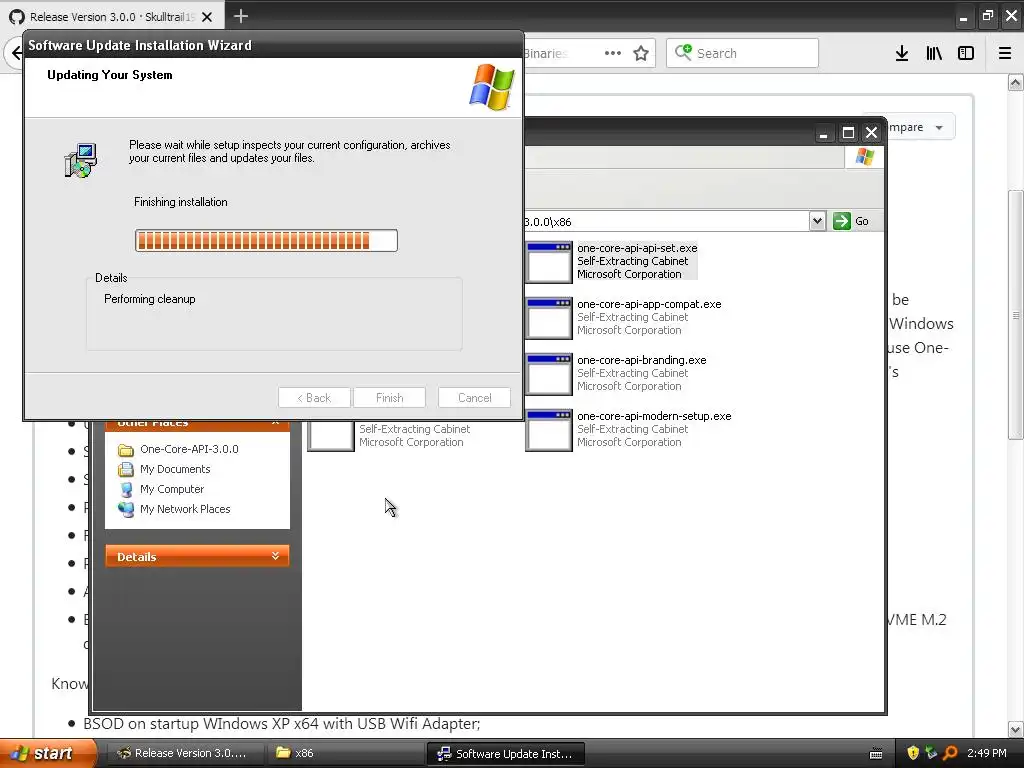
Task: Click the Finish button in wizard
Action: 389,398
